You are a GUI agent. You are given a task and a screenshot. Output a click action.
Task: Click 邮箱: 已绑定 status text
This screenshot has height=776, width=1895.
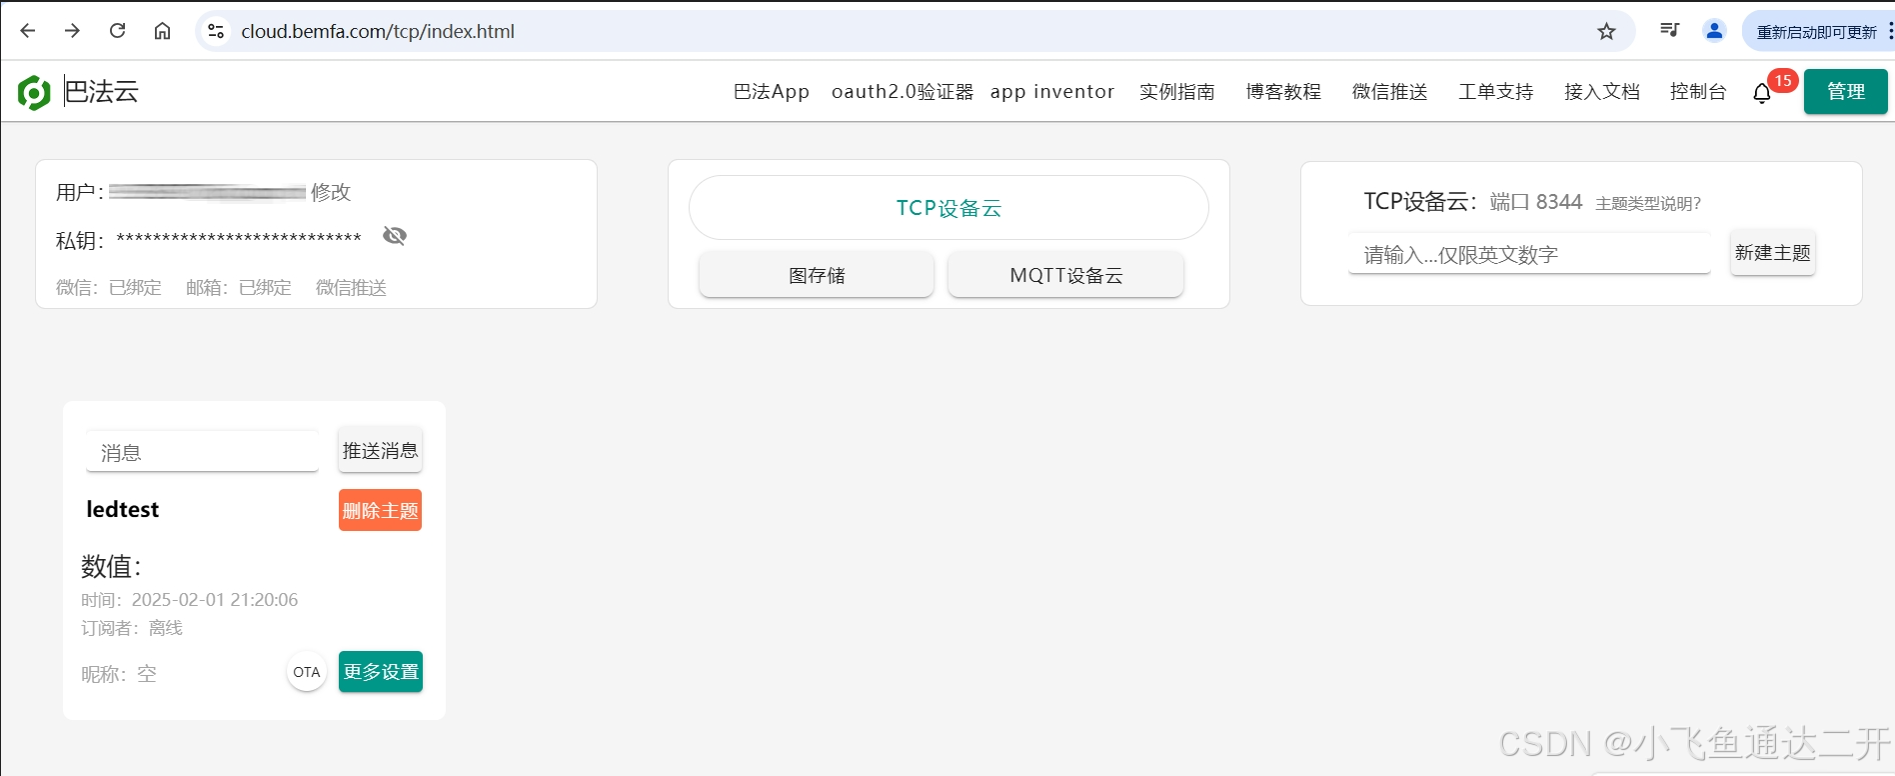(239, 288)
